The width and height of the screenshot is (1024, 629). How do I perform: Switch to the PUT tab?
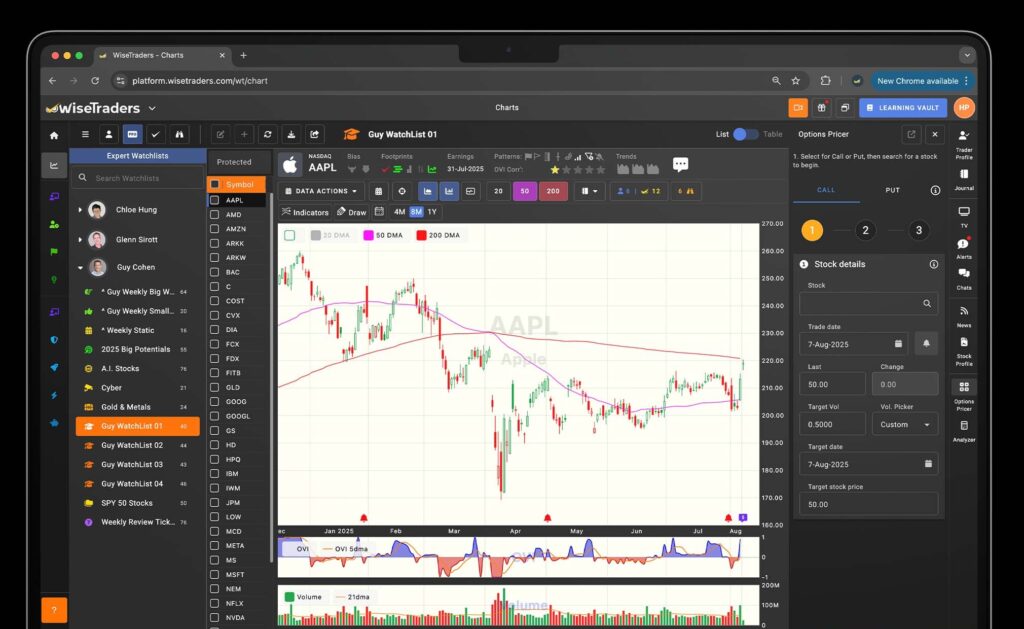point(892,190)
